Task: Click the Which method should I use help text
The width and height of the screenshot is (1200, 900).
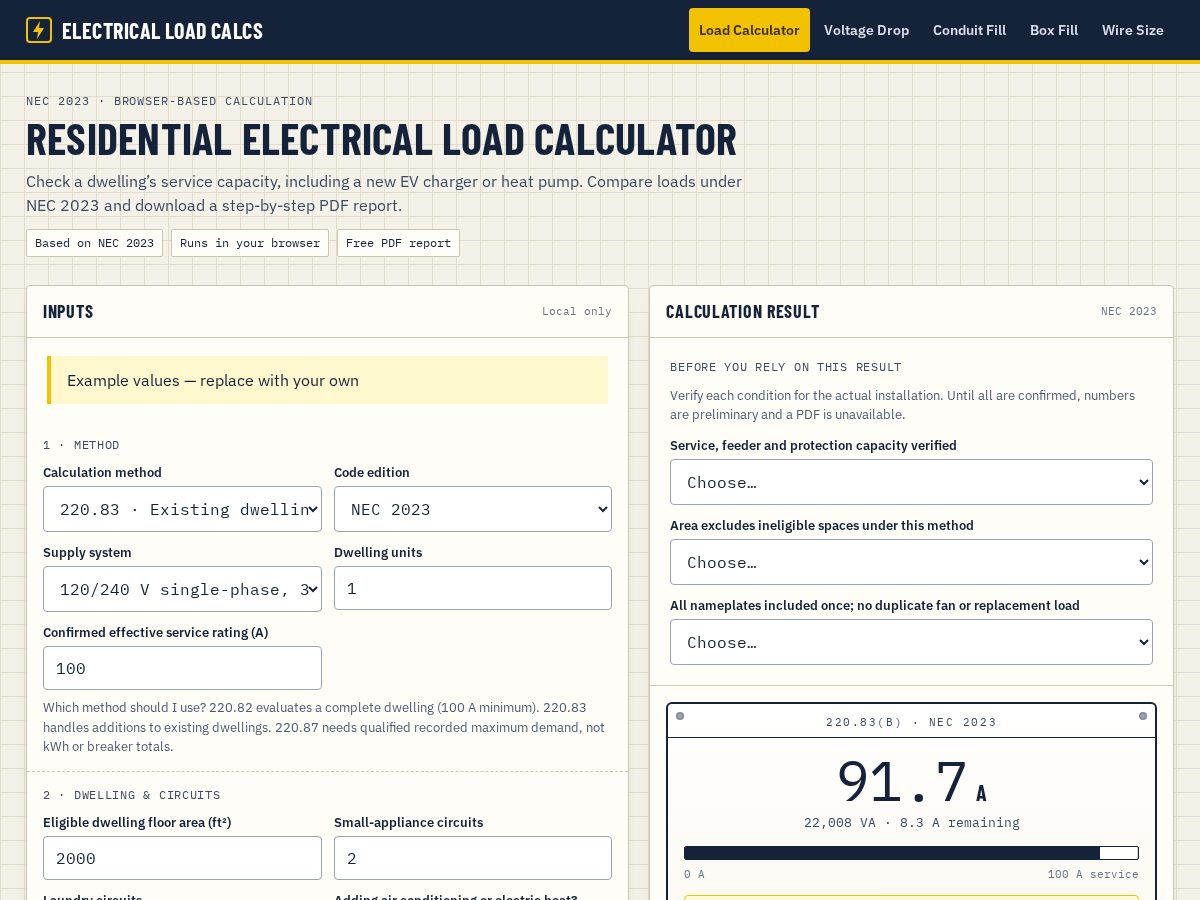Action: pos(327,727)
